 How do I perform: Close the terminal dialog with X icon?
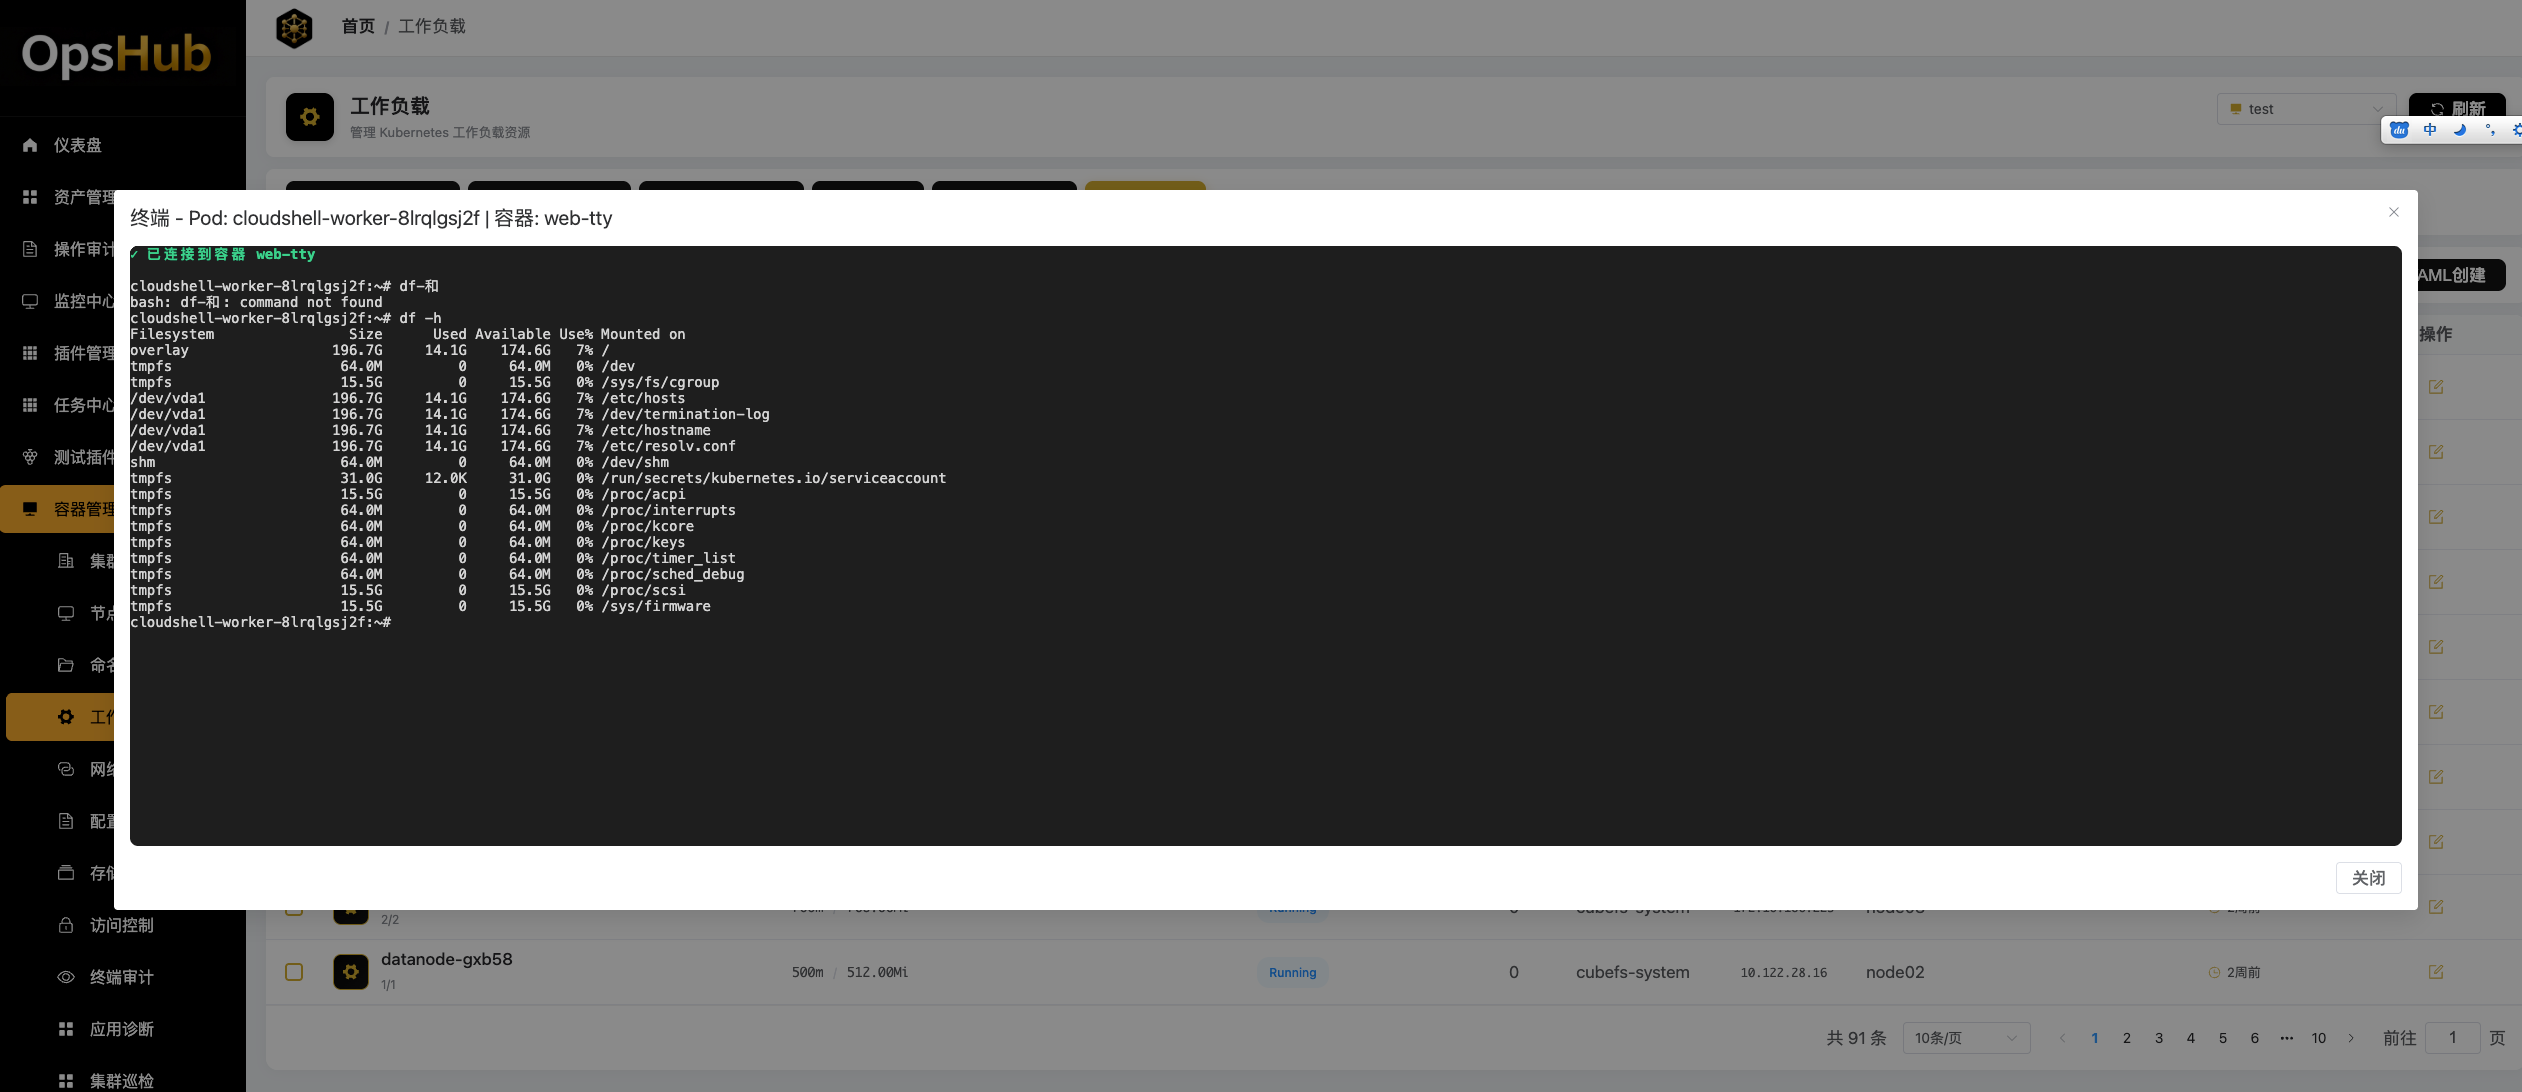tap(2394, 212)
